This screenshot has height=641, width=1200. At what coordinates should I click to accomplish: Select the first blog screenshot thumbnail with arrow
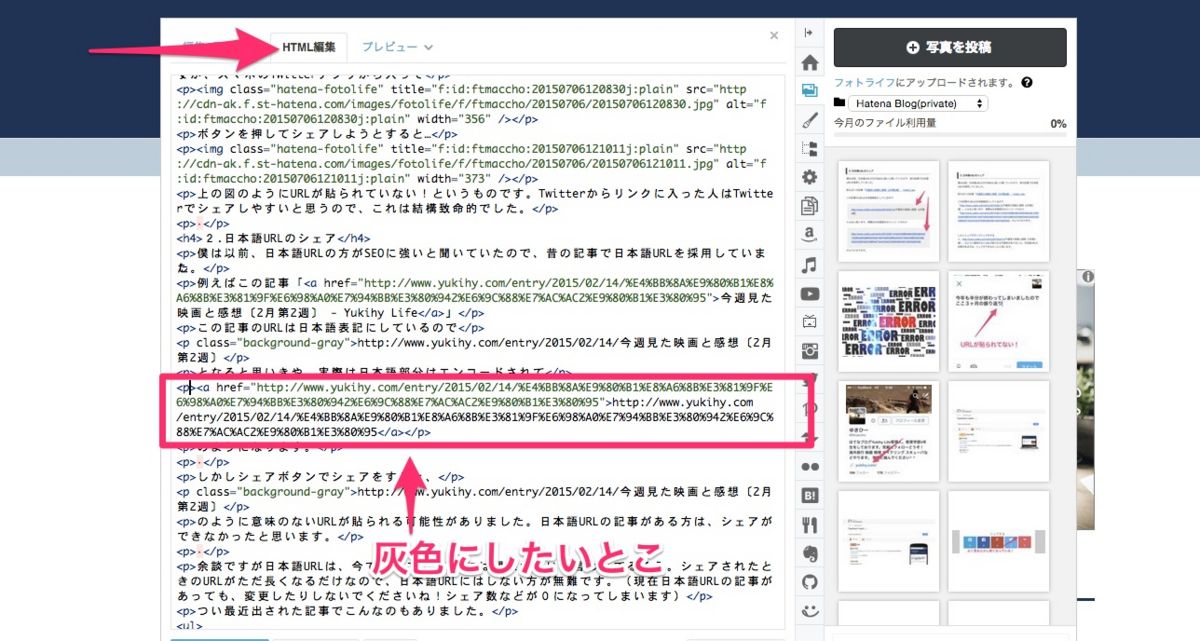pos(889,211)
